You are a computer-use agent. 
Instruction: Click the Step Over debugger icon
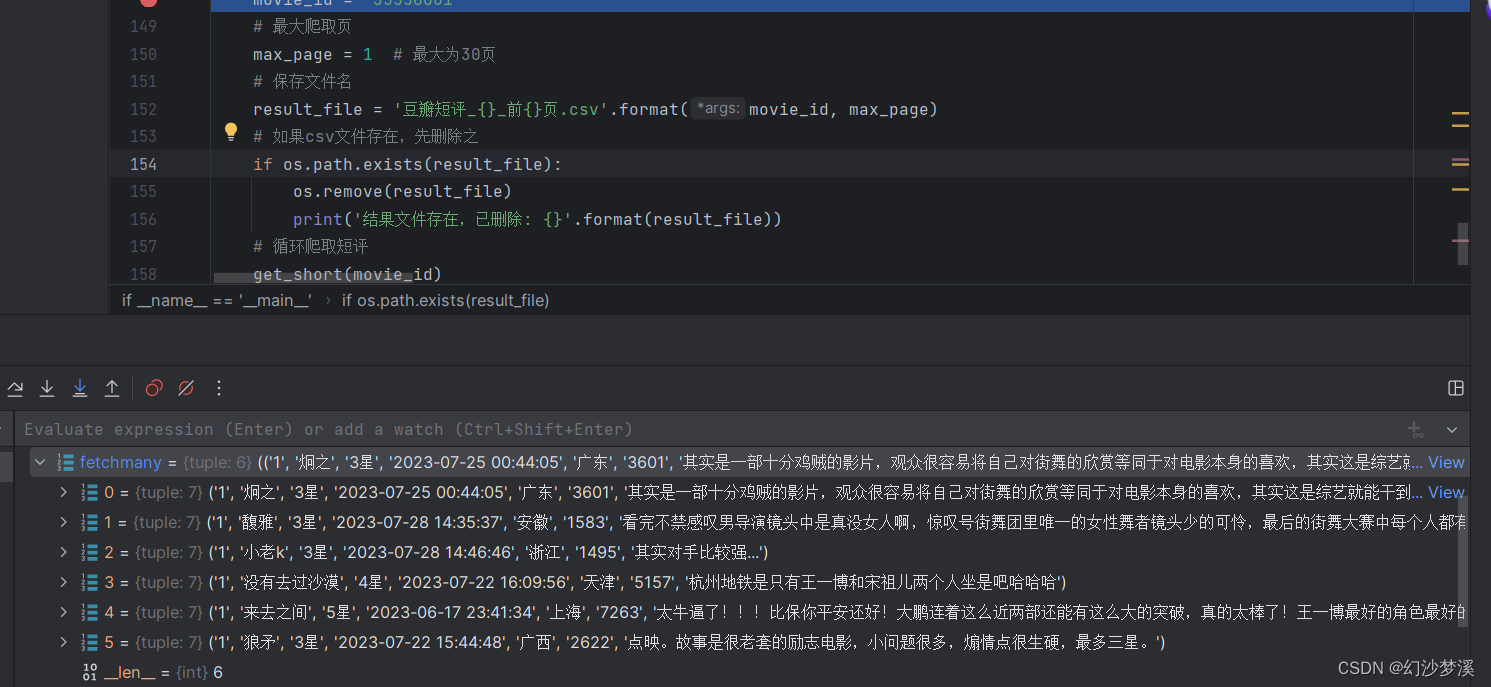tap(15, 388)
